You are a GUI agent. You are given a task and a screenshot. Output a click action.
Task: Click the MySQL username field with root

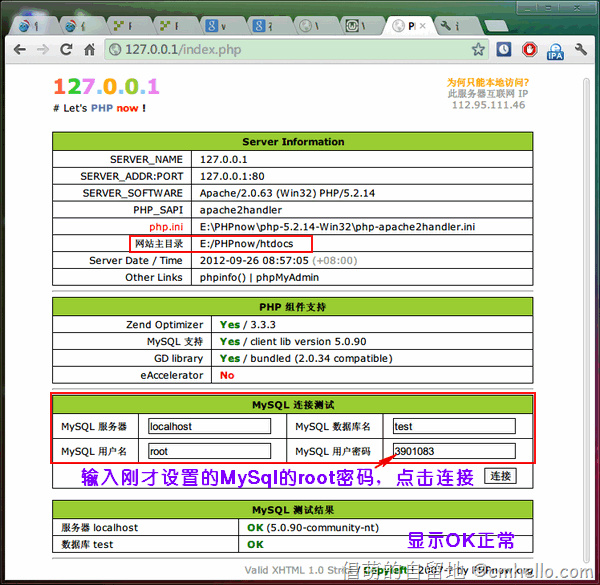tap(209, 451)
